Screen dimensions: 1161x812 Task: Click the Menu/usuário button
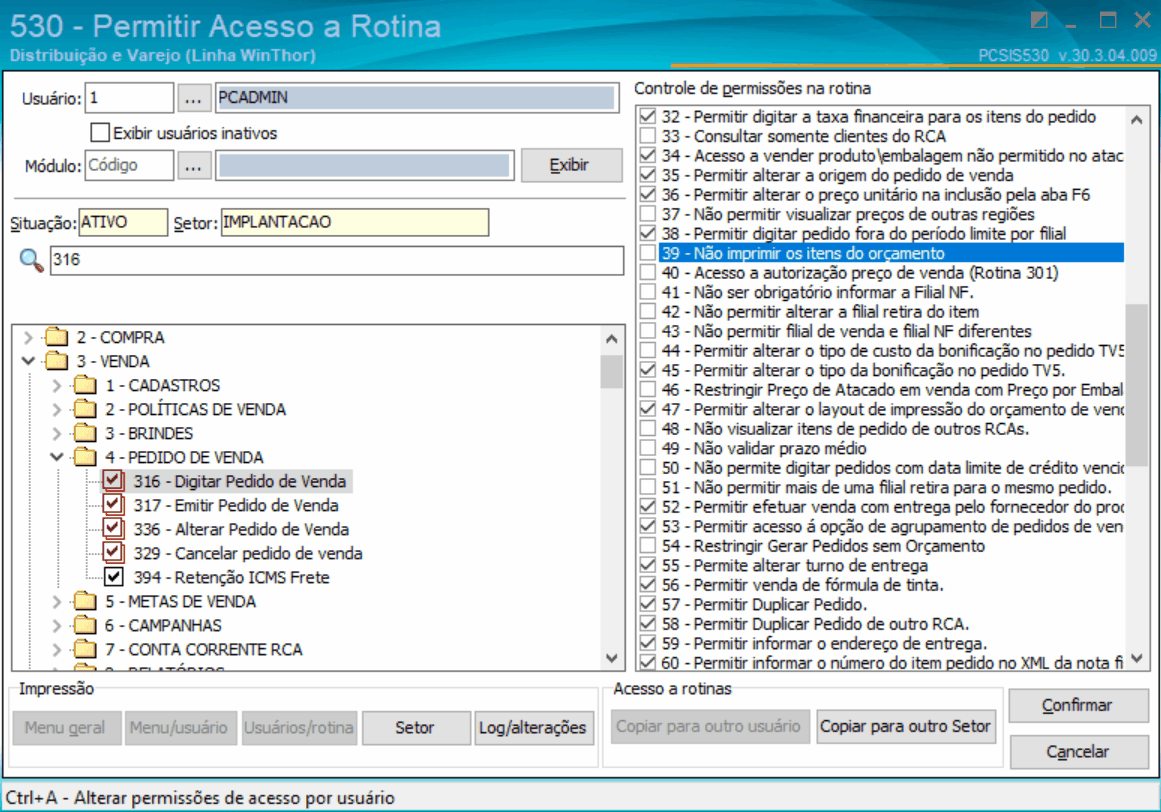(179, 728)
